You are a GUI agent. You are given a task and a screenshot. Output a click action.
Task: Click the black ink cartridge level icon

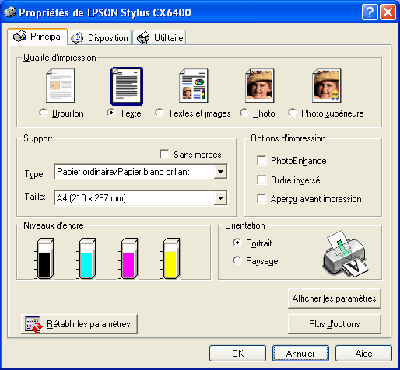pos(44,258)
